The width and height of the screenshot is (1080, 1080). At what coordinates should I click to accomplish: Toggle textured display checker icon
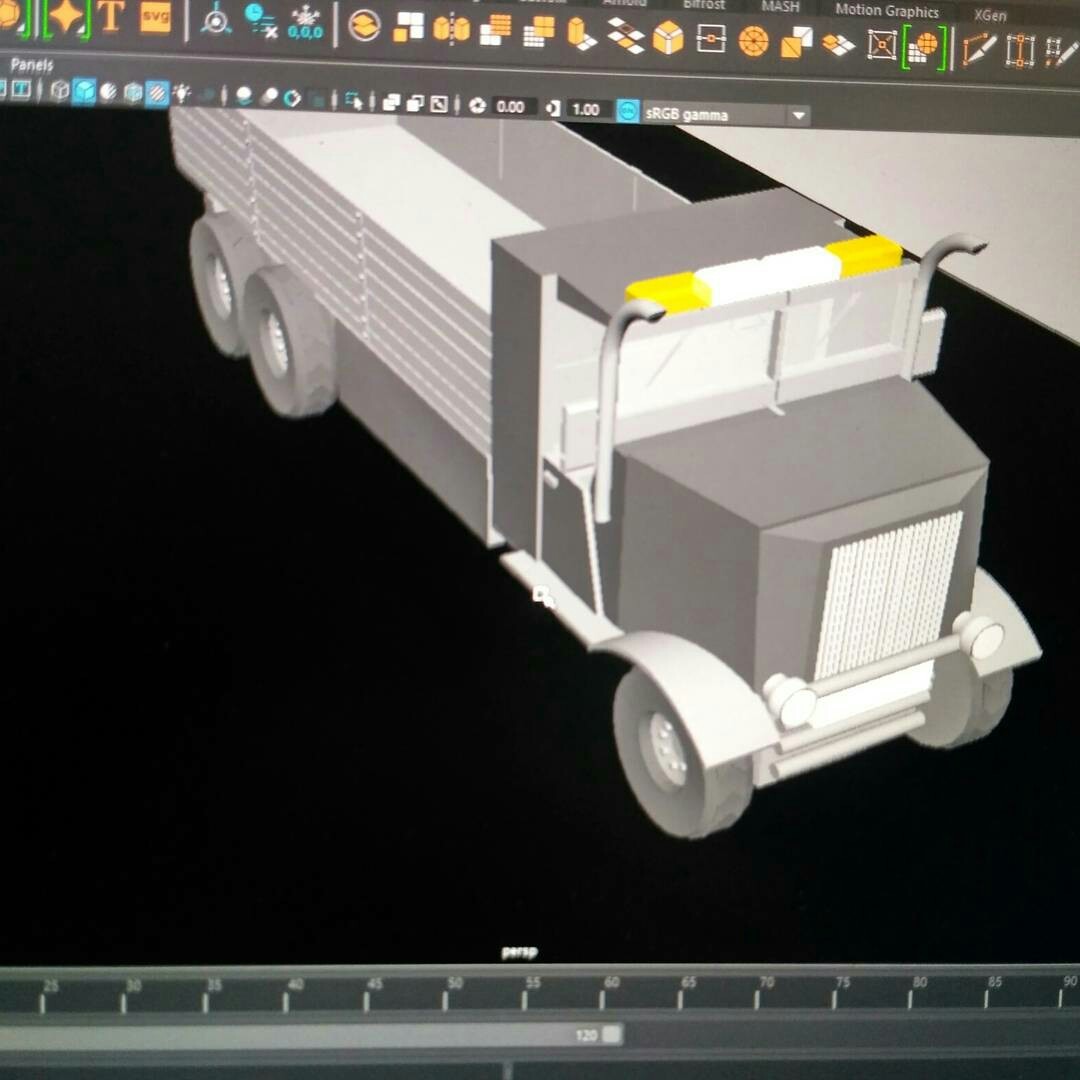(157, 94)
